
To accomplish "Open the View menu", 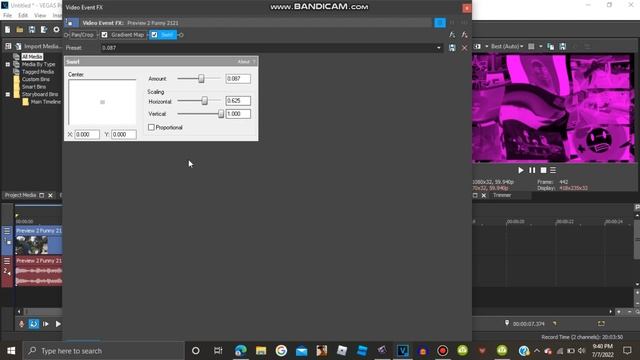I will click(40, 16).
